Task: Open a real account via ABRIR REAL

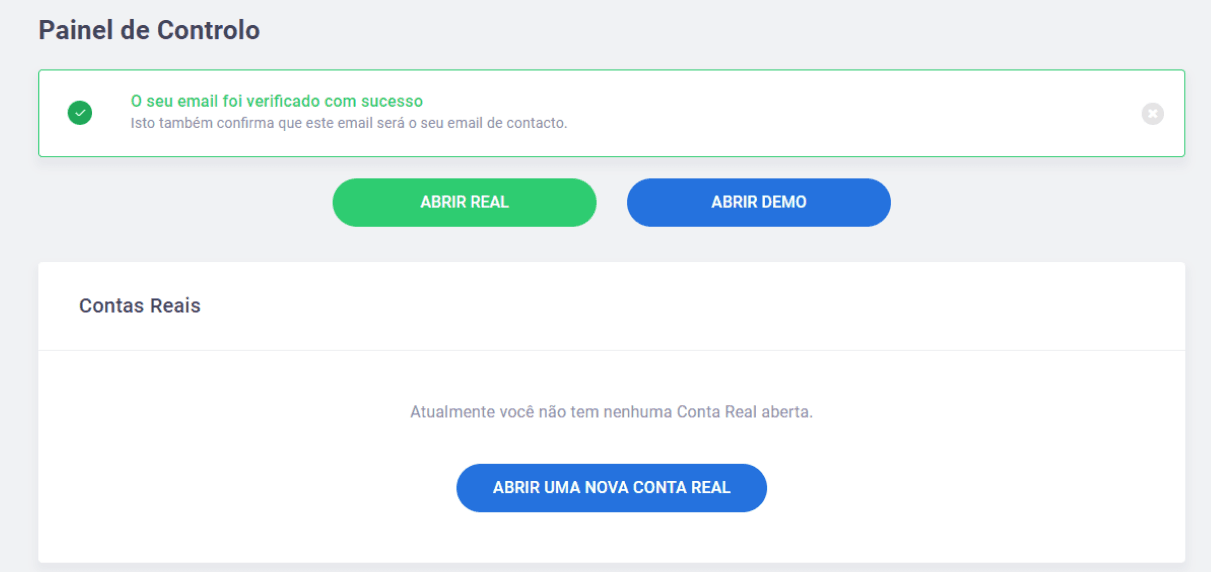Action: coord(464,202)
